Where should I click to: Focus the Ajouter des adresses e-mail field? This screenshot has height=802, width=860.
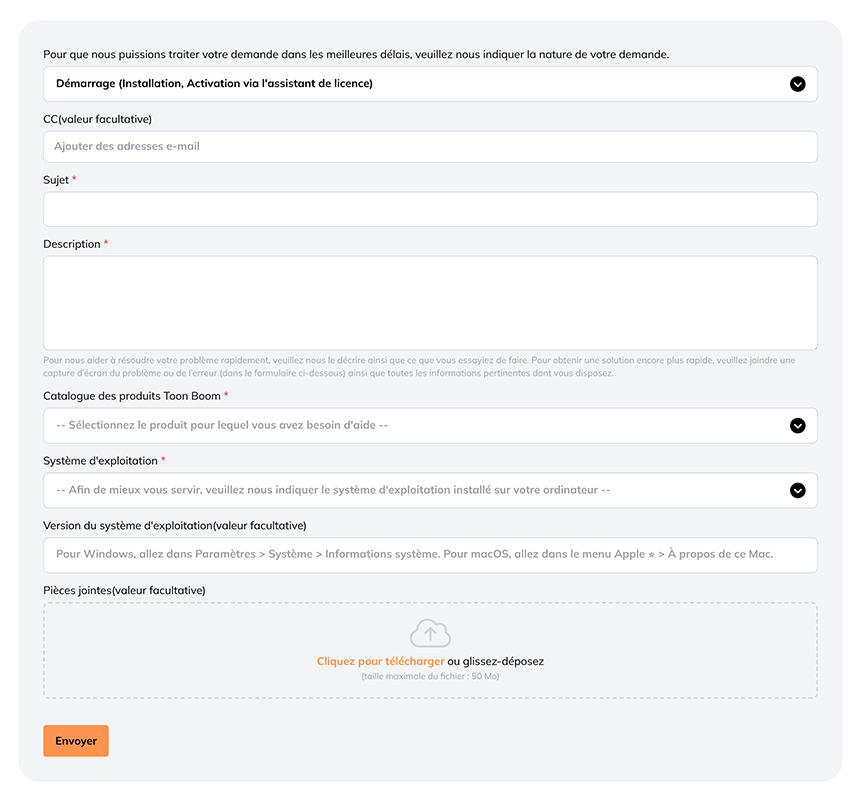coord(431,146)
